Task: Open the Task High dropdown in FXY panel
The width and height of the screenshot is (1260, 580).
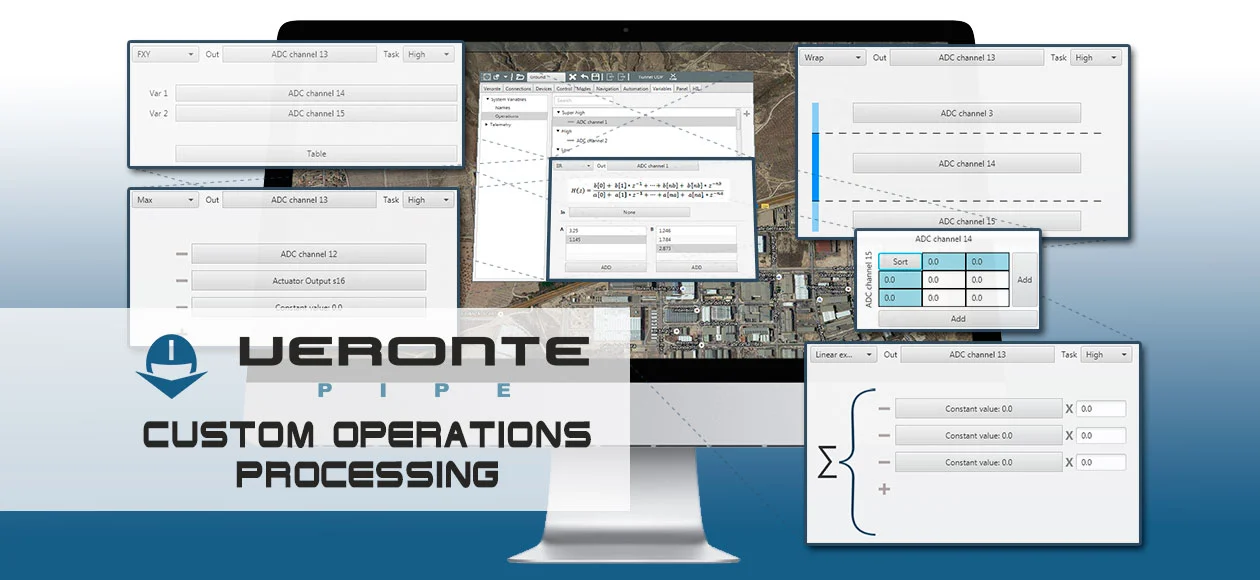Action: click(428, 55)
